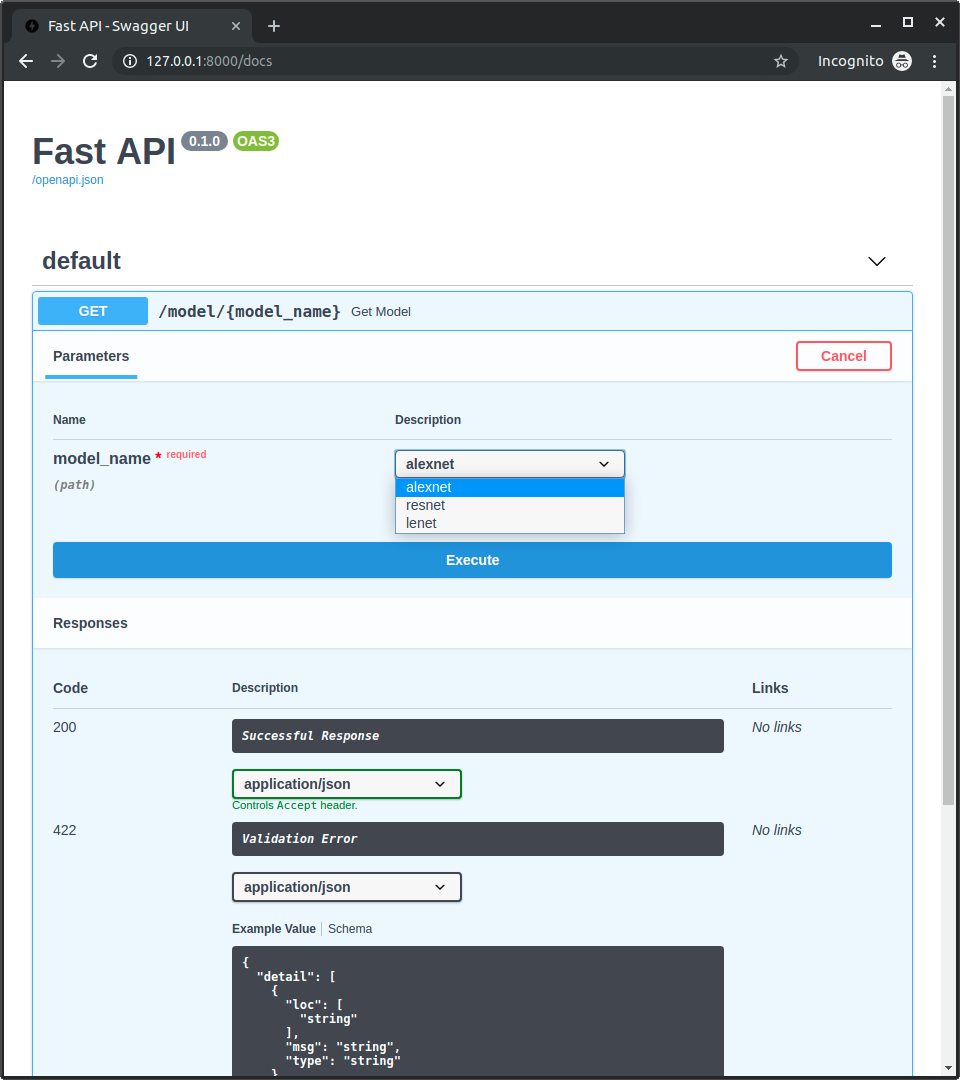
Task: Open the model_name dropdown
Action: 510,464
